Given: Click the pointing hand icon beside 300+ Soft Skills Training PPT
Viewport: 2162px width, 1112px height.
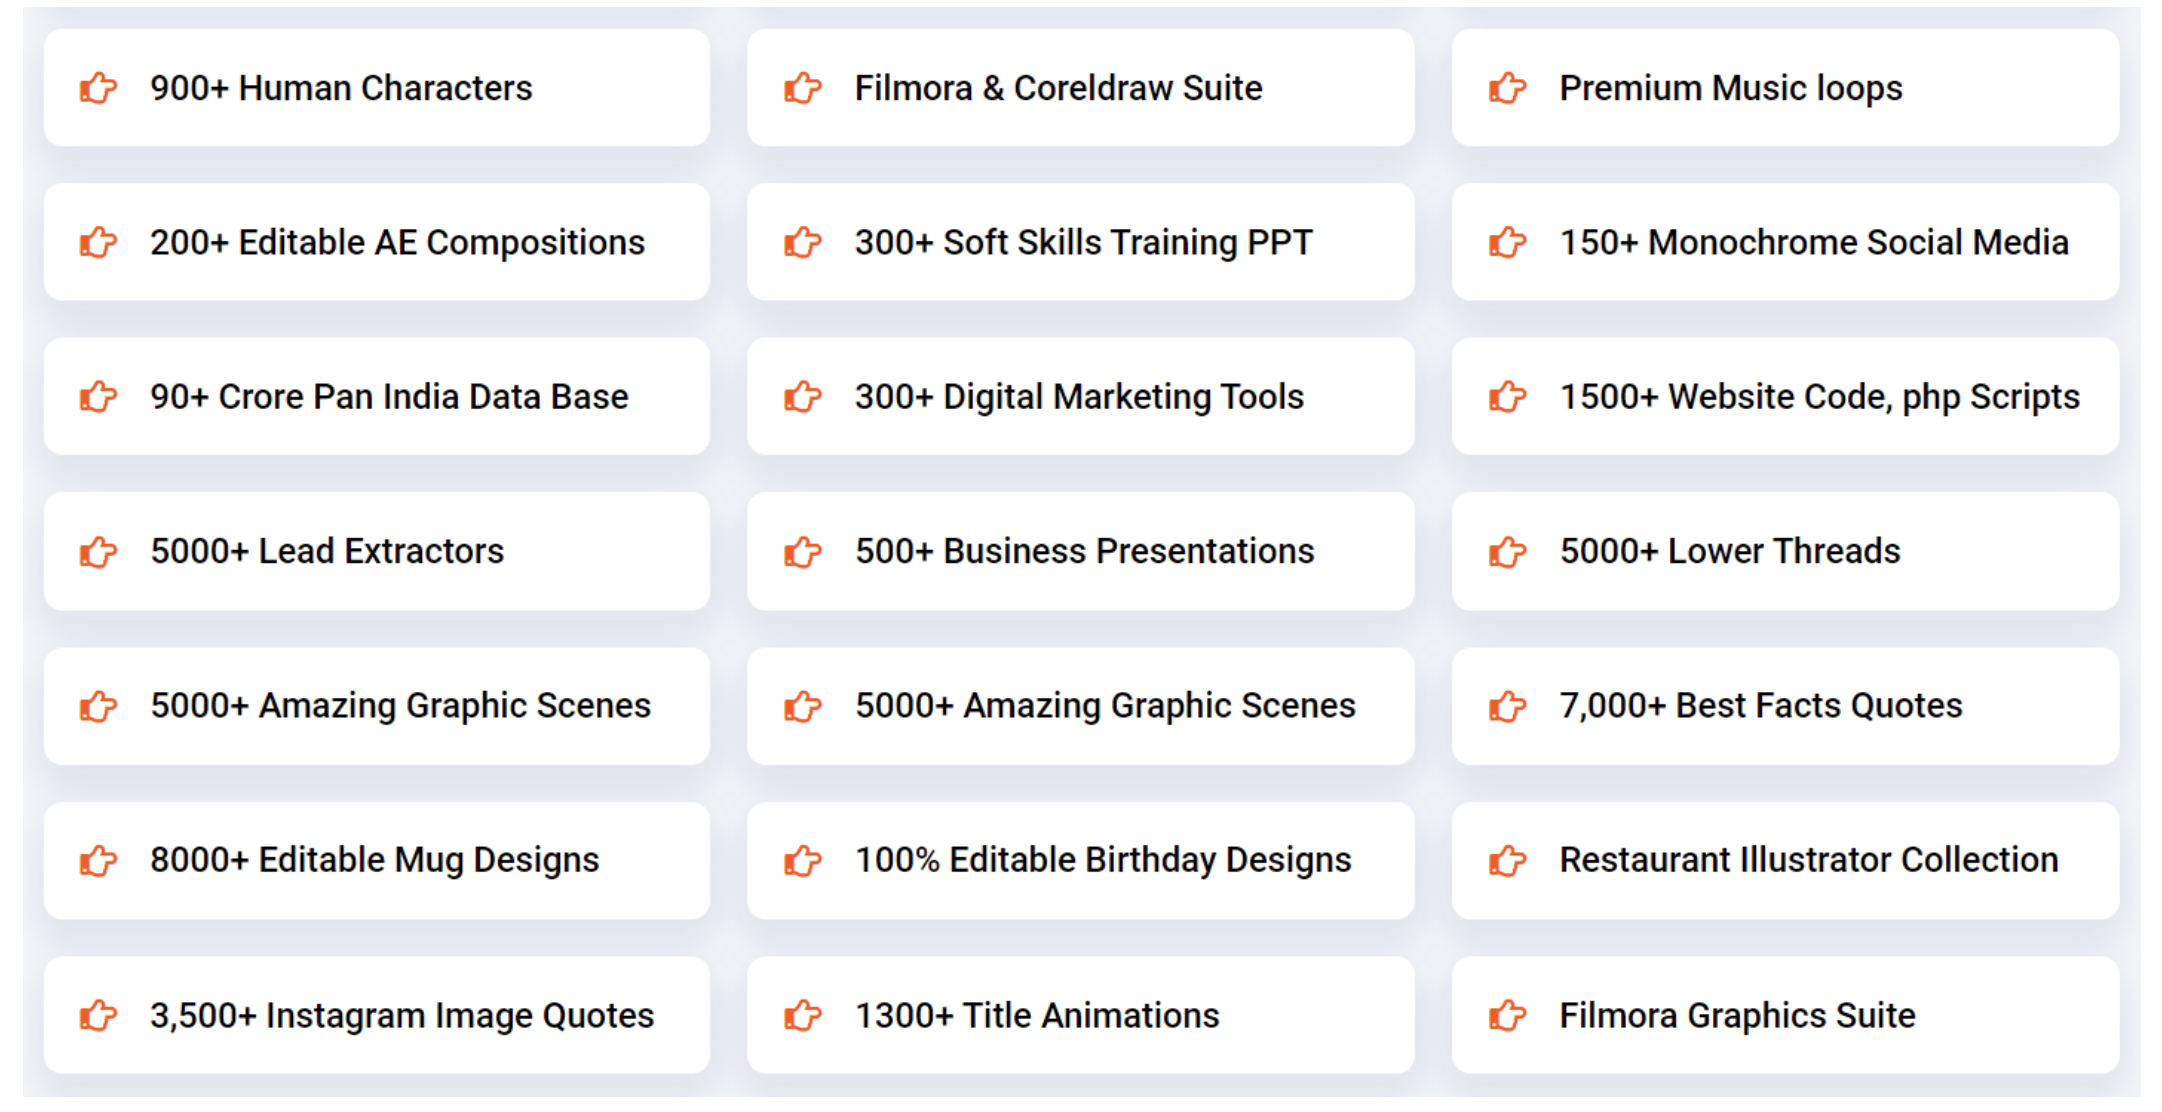Looking at the screenshot, I should point(802,242).
